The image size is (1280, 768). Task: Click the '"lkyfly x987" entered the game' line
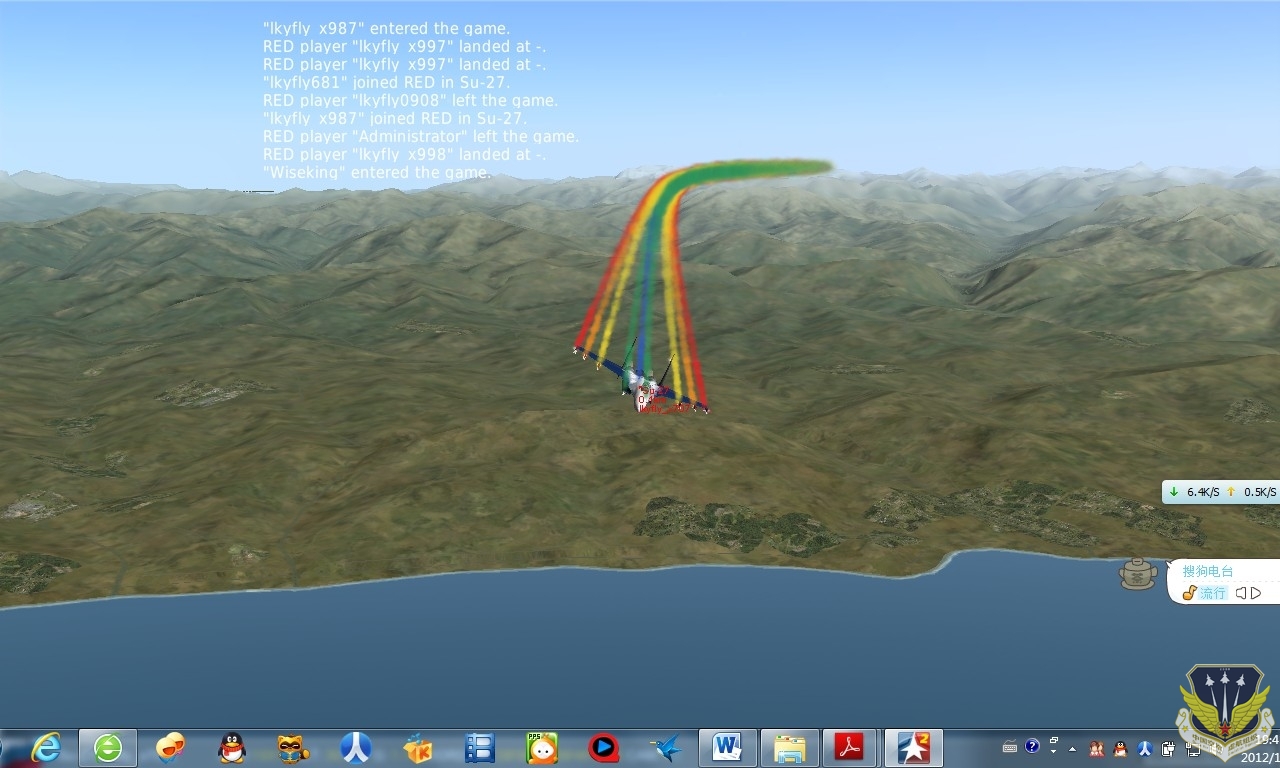386,28
